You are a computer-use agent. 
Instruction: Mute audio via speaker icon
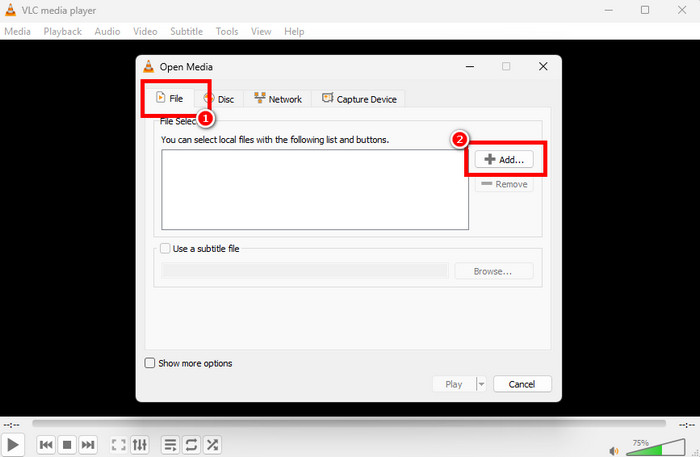(x=614, y=451)
